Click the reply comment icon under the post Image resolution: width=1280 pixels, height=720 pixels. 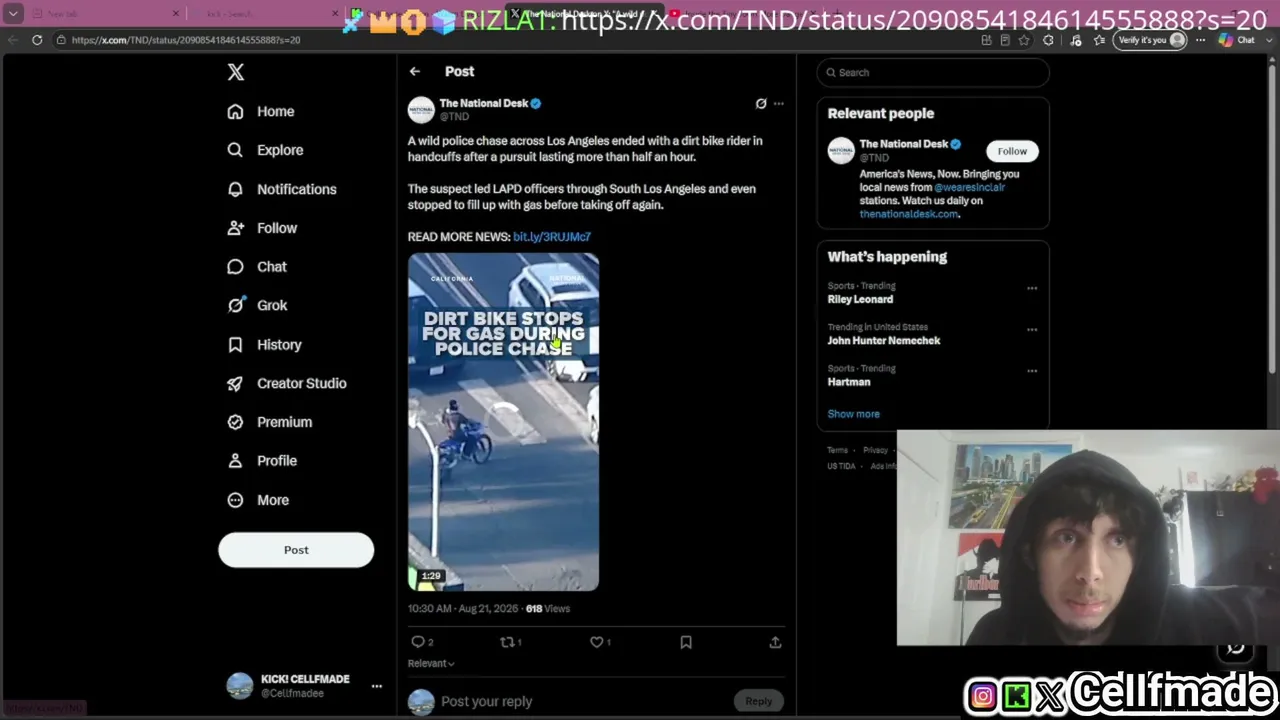click(418, 642)
